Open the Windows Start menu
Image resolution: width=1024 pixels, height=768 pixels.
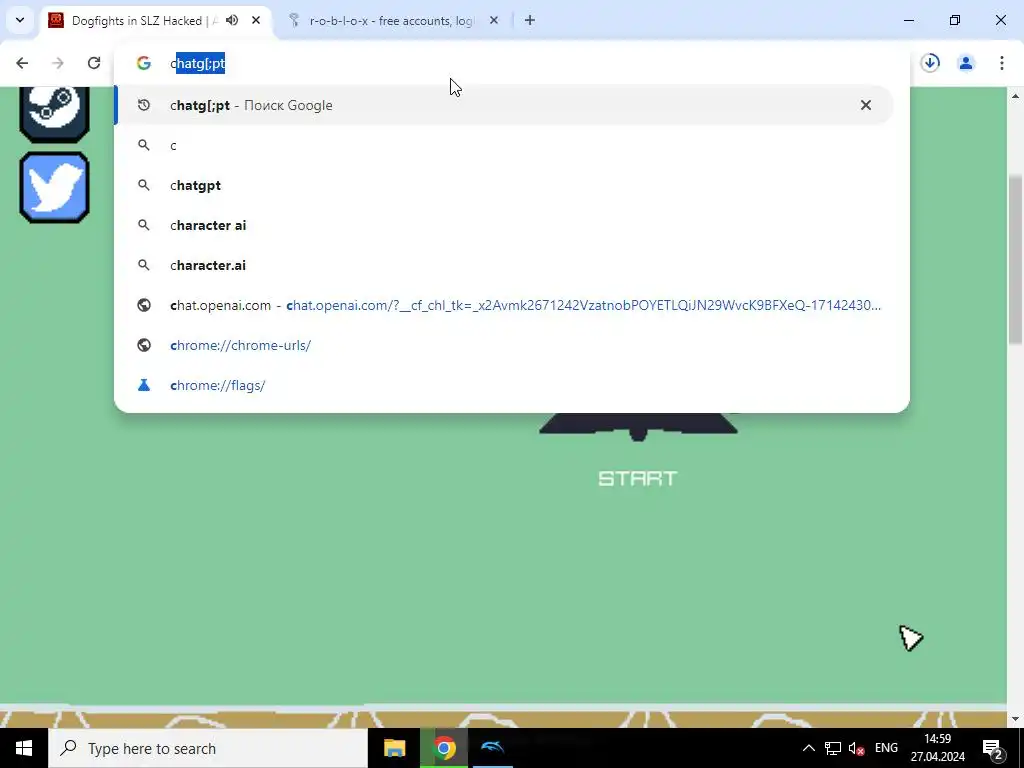coord(24,748)
